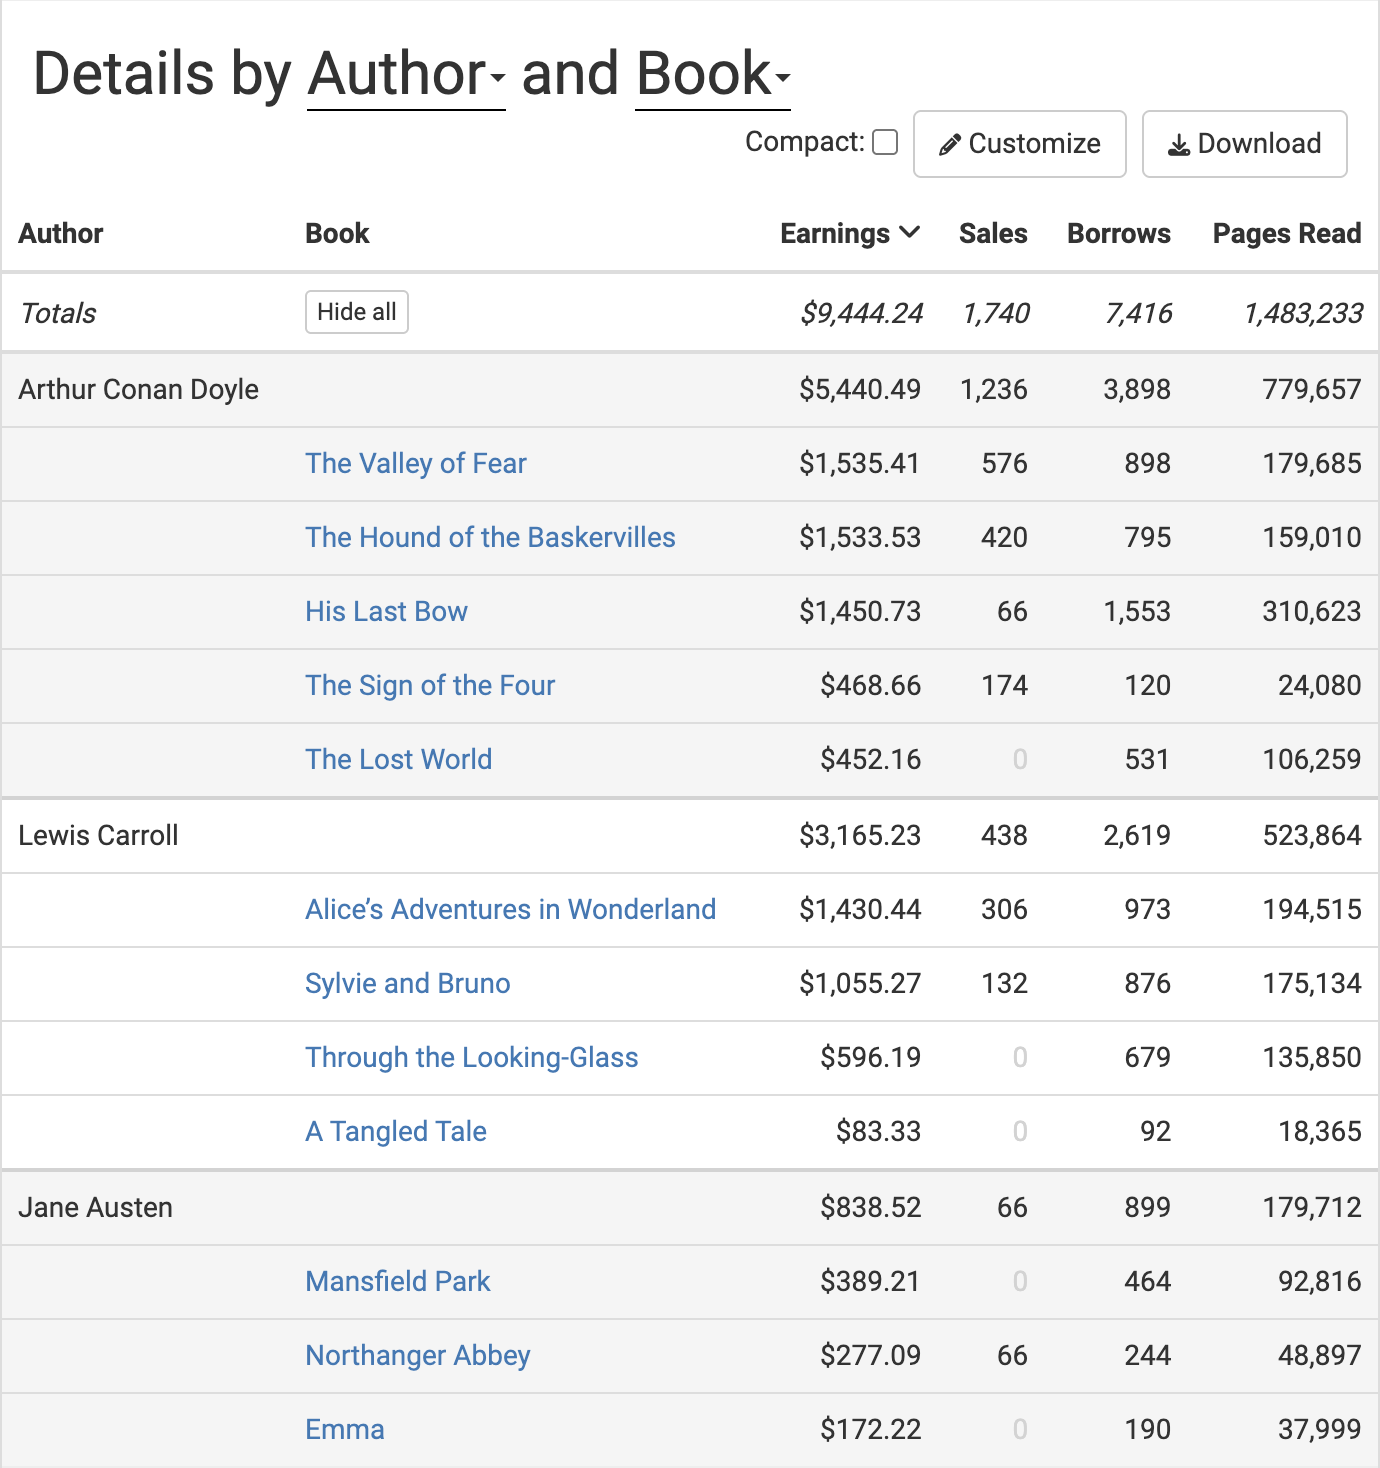The height and width of the screenshot is (1468, 1380).
Task: Click the Customize button
Action: 1020,144
